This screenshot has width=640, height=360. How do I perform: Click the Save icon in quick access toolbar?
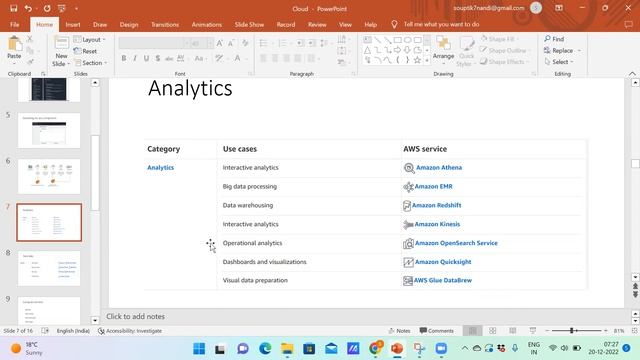(x=13, y=8)
